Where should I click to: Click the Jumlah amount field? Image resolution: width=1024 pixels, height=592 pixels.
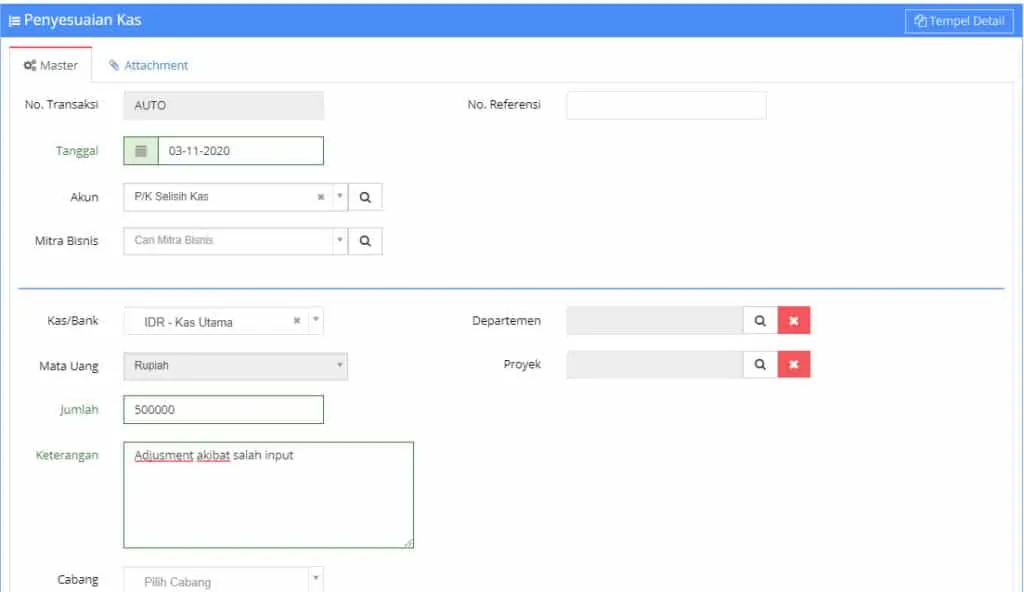(223, 410)
